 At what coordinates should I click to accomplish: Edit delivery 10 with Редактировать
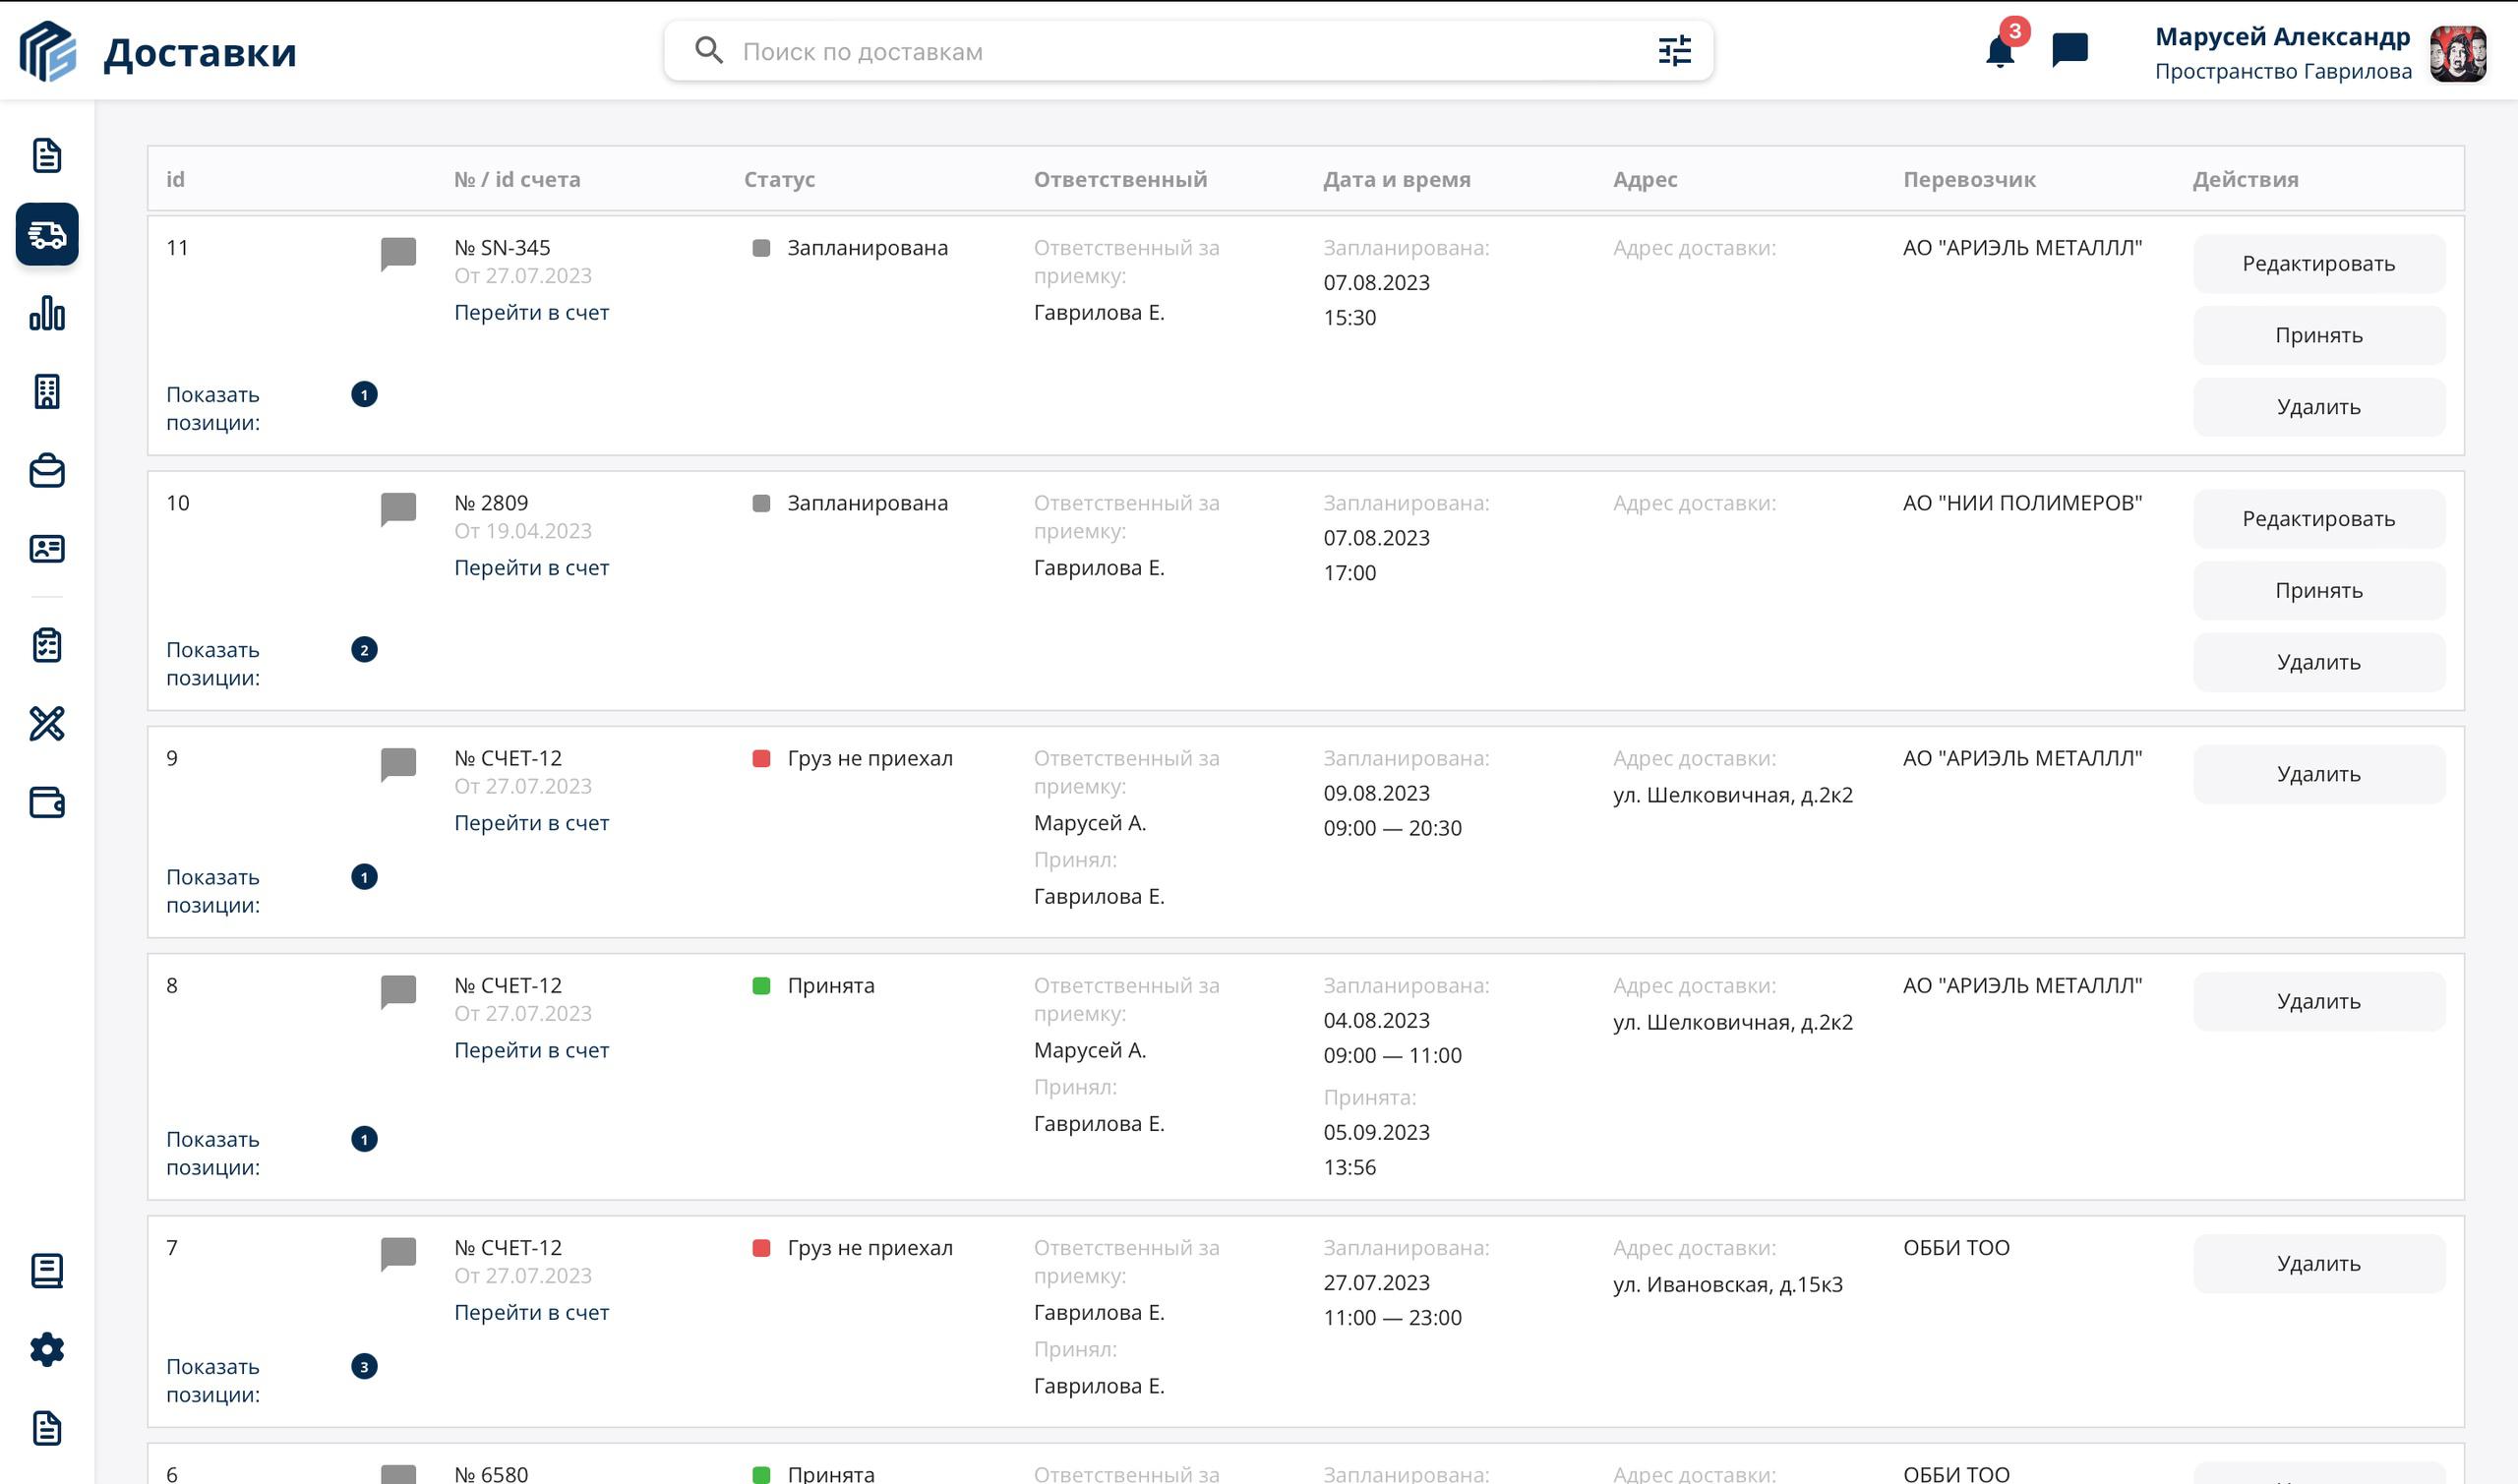pos(2319,518)
